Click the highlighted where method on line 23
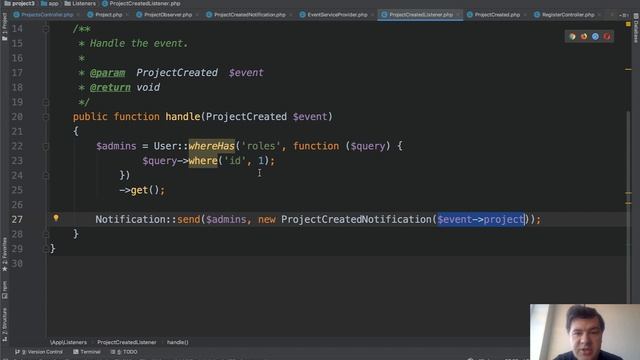The image size is (640, 360). point(203,161)
